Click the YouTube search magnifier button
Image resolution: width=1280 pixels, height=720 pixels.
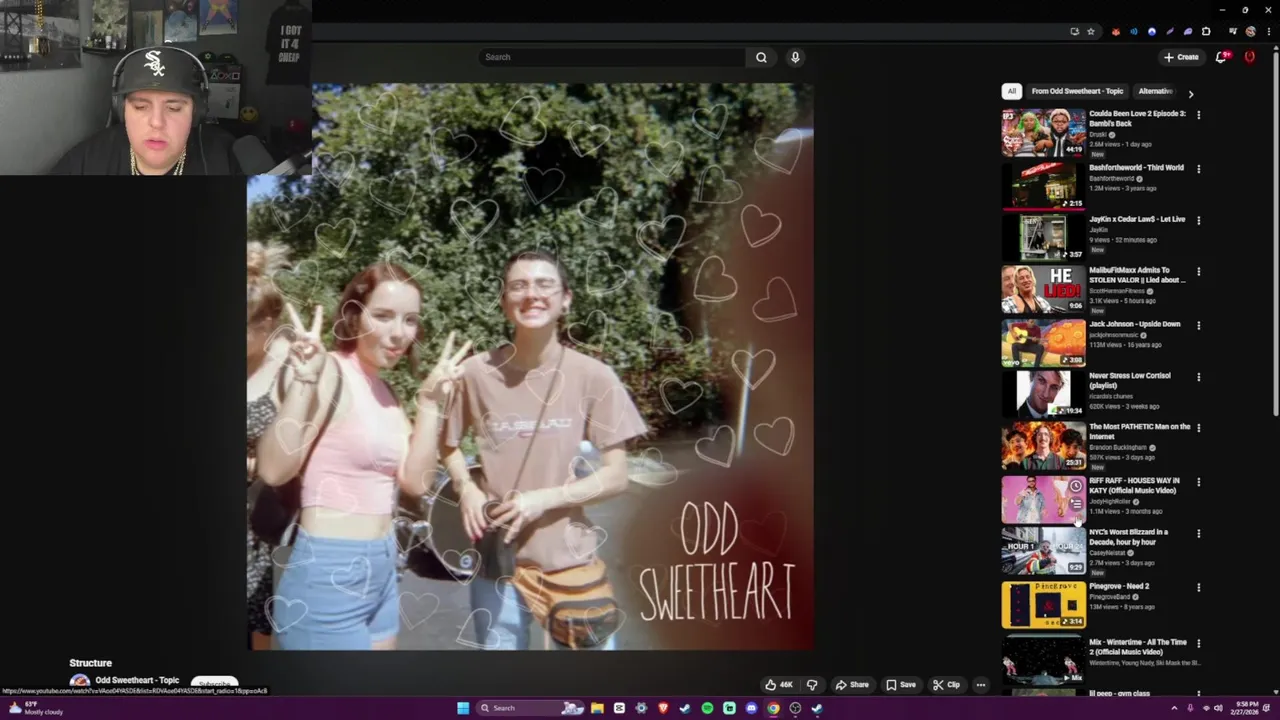click(761, 57)
